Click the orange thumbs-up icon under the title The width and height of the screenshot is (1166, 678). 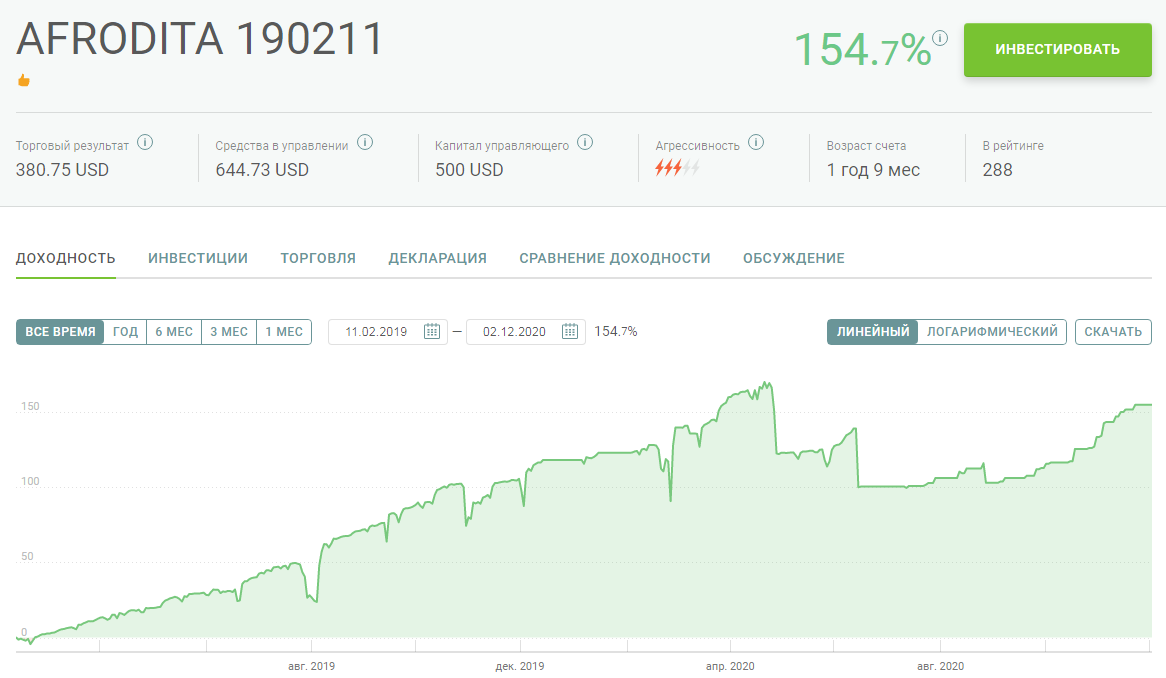24,80
